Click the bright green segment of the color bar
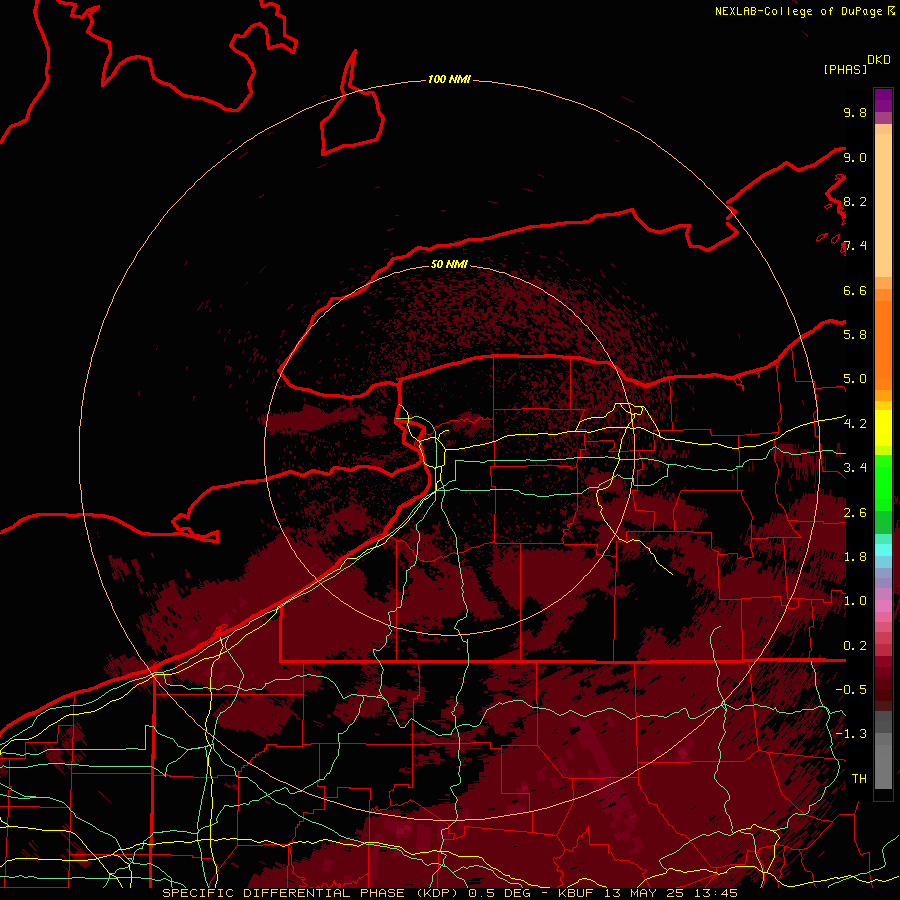 click(x=883, y=483)
